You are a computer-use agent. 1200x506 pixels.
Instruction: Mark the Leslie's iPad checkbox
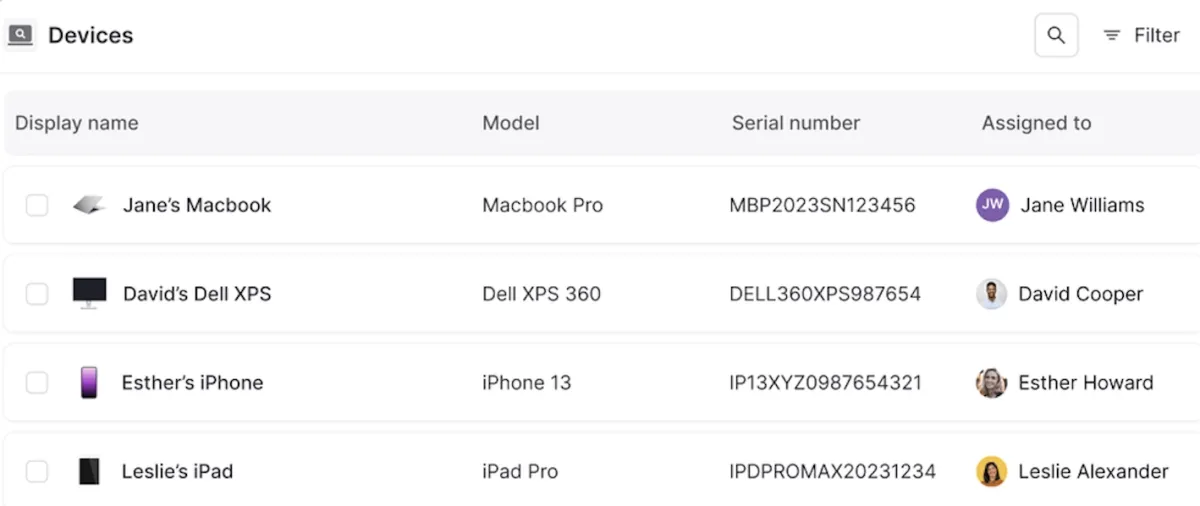click(37, 471)
